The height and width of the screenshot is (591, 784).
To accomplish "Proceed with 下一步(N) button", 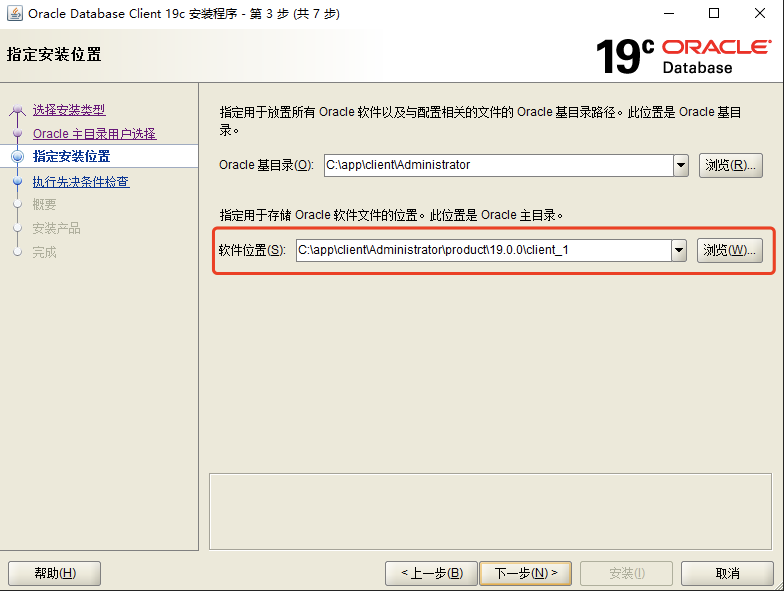I will (x=526, y=573).
